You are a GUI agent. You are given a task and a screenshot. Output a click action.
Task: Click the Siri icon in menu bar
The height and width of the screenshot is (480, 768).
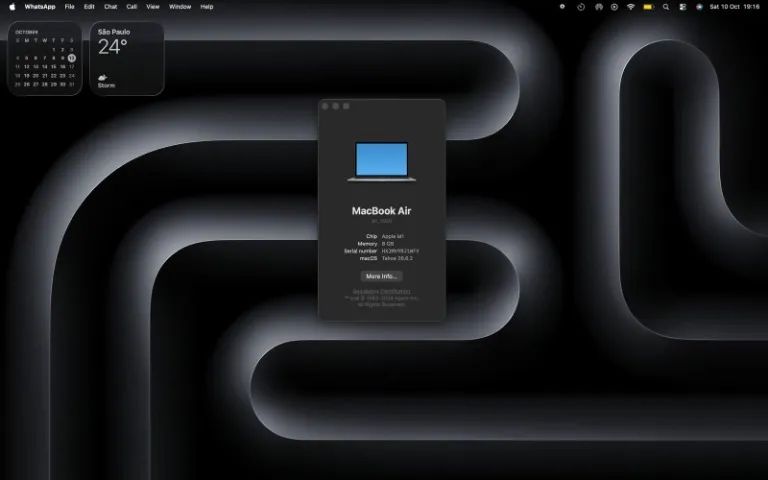pos(699,7)
